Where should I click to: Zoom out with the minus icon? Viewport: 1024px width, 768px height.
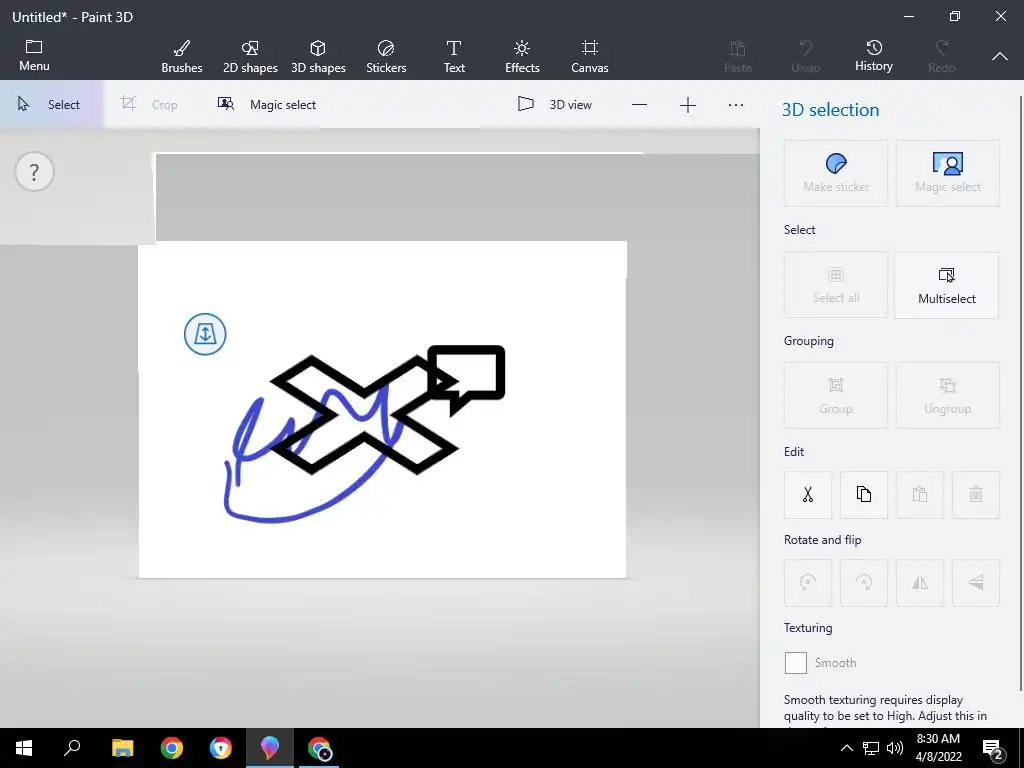coord(639,104)
